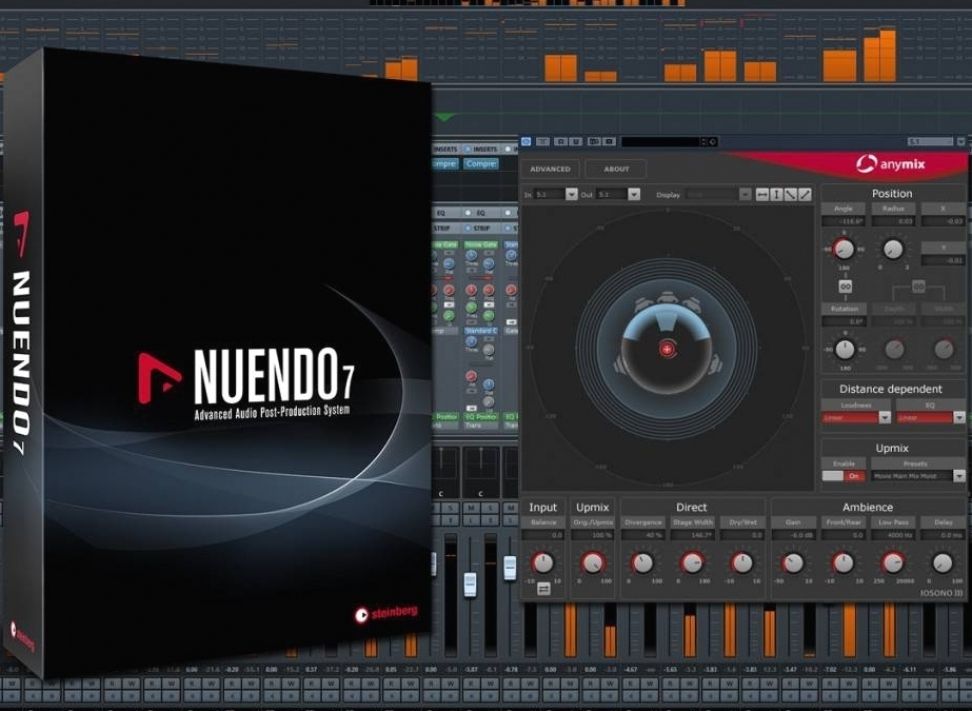Click the Ambience Gain -6.0 dB value field
Screen dimensions: 972x711
[x=793, y=535]
